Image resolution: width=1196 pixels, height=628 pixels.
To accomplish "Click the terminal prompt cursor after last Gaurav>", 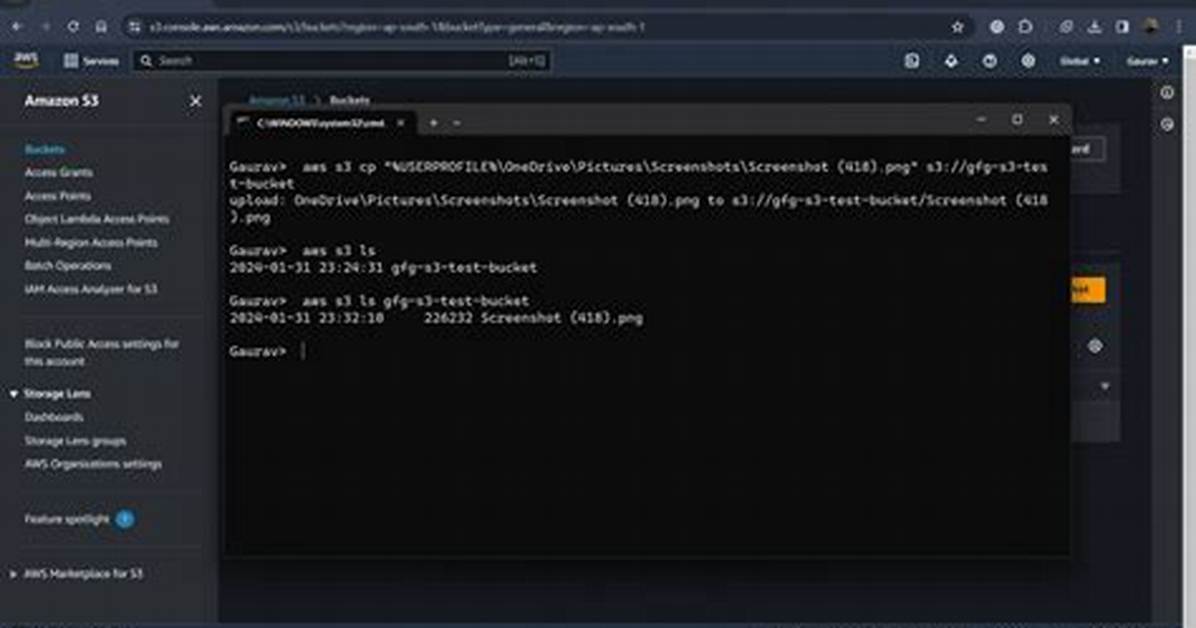I will click(303, 351).
